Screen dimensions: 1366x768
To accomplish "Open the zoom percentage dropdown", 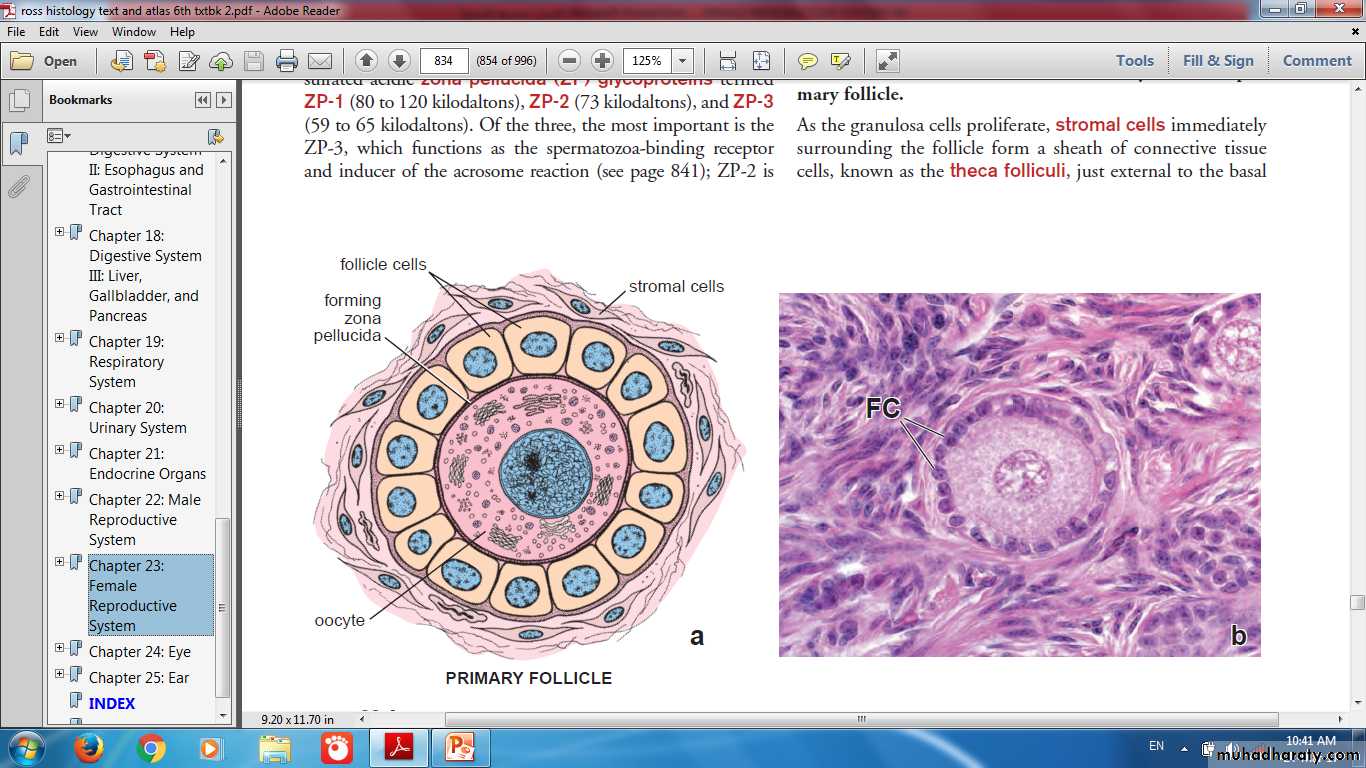I will (683, 61).
